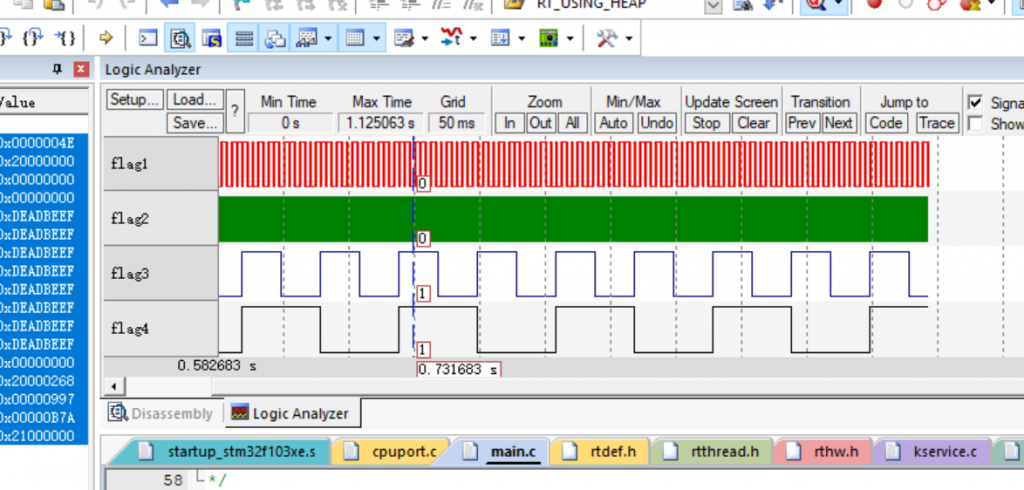Click the Trace Windows icon
This screenshot has width=1024, height=490.
click(500, 39)
